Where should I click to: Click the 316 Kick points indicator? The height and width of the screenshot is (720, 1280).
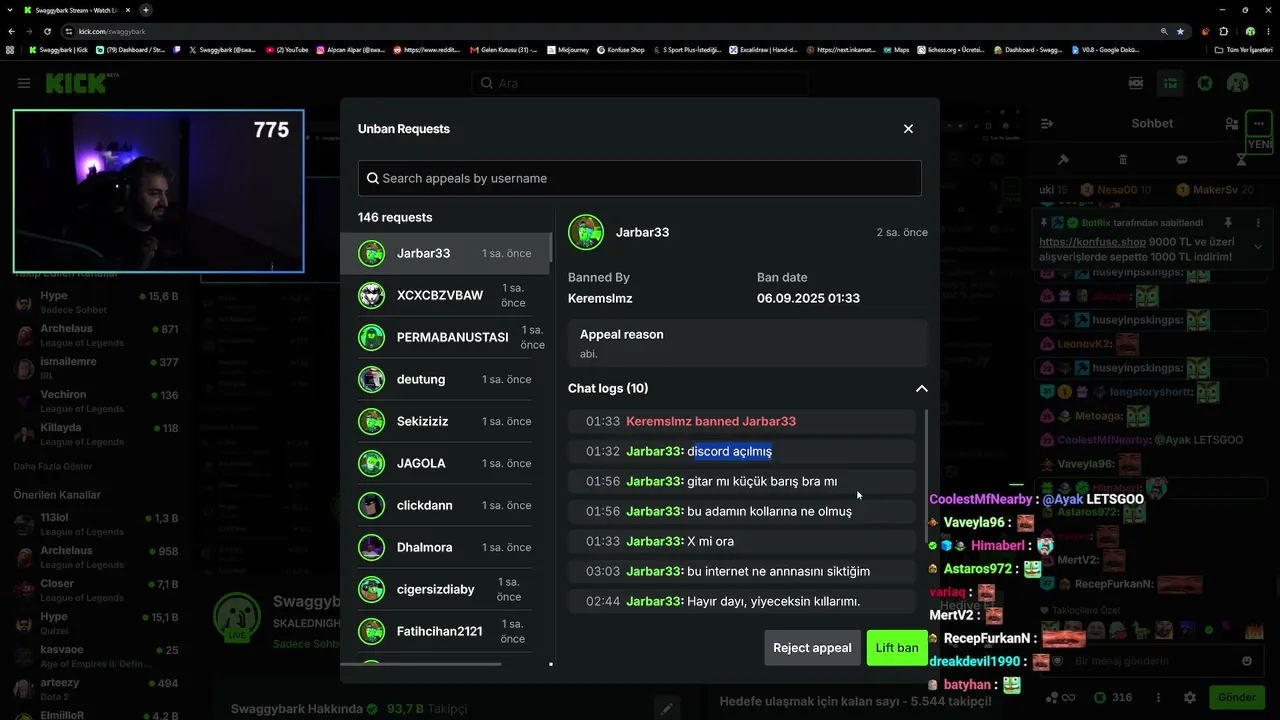coord(1112,697)
